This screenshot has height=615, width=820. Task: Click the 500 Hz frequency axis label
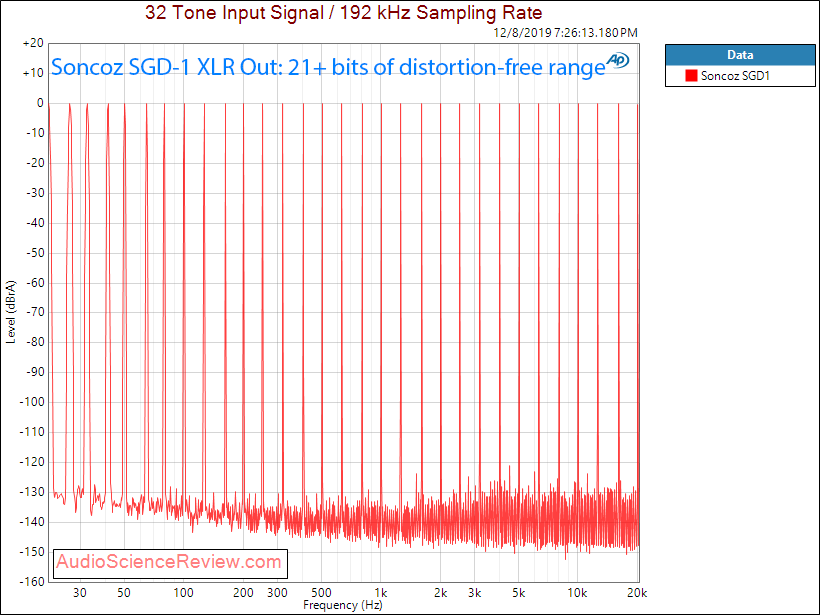pyautogui.click(x=322, y=593)
